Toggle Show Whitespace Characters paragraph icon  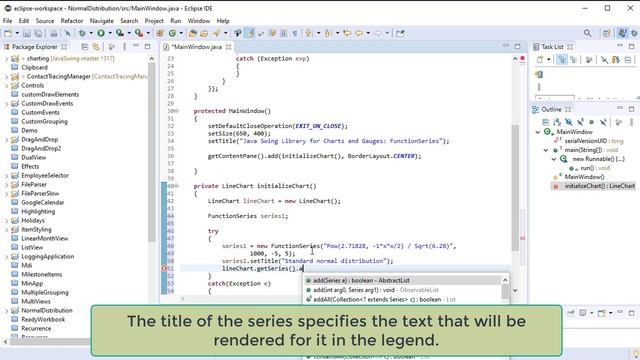pyautogui.click(x=295, y=33)
